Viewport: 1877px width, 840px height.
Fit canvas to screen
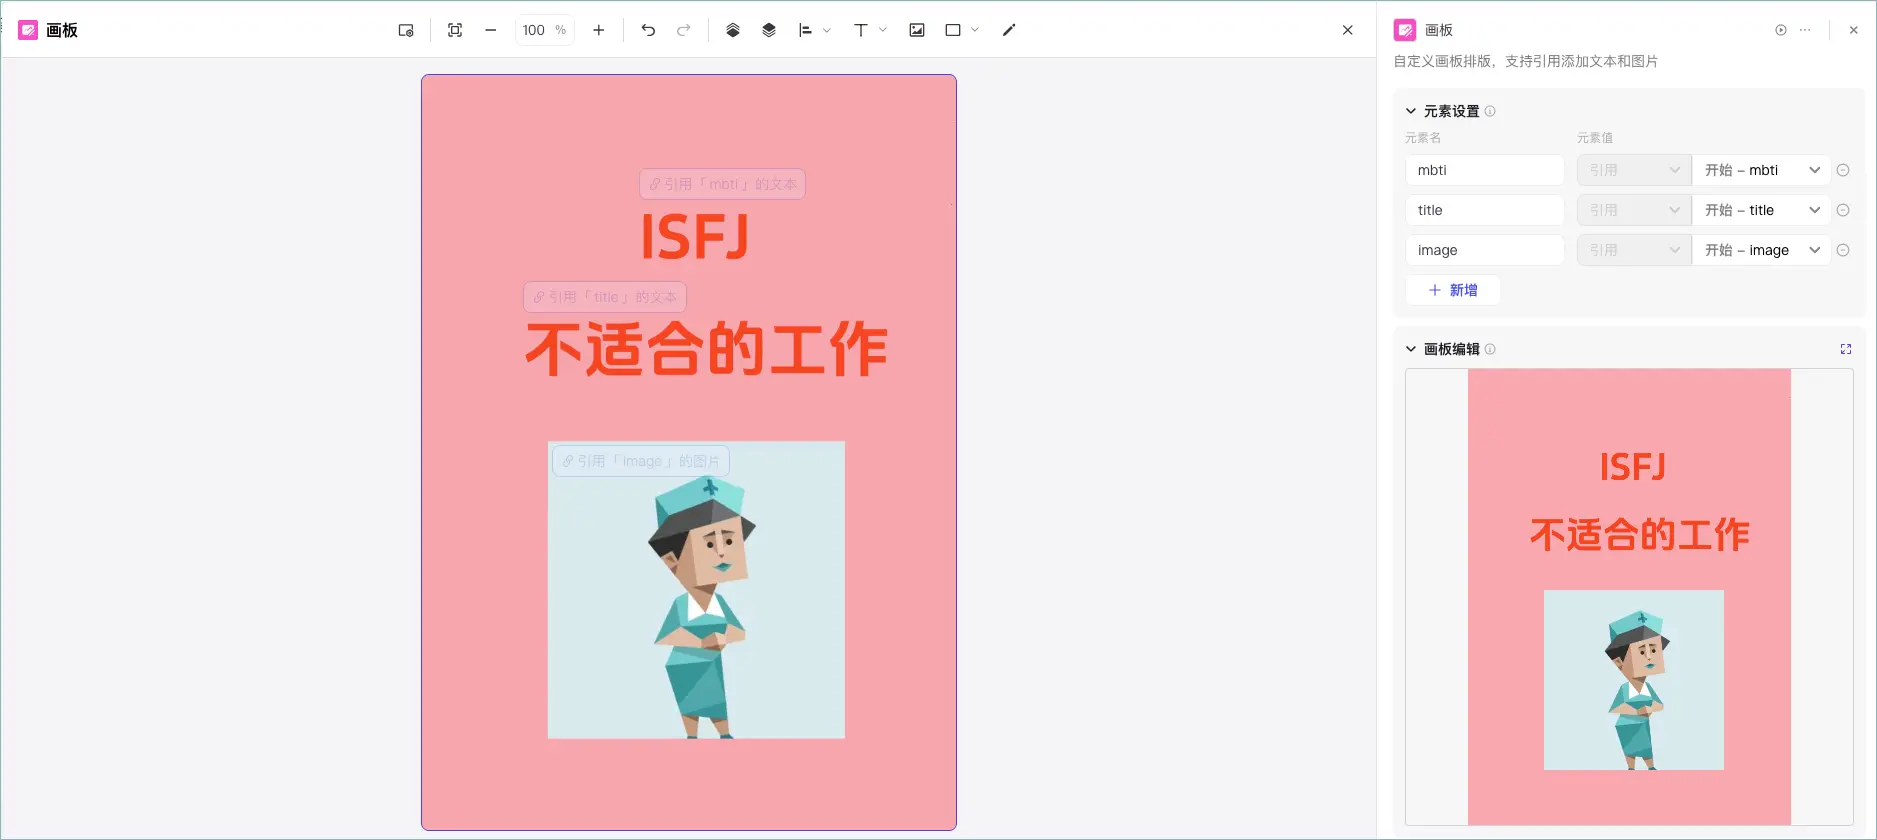455,30
